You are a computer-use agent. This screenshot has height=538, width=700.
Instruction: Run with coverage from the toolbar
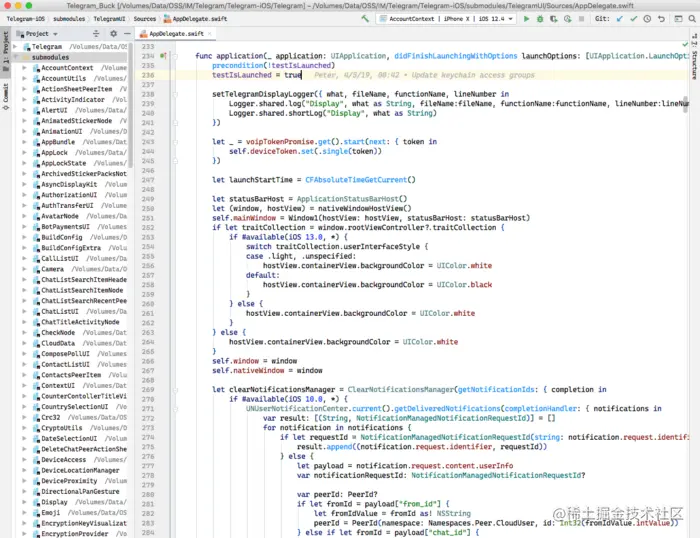click(x=554, y=19)
